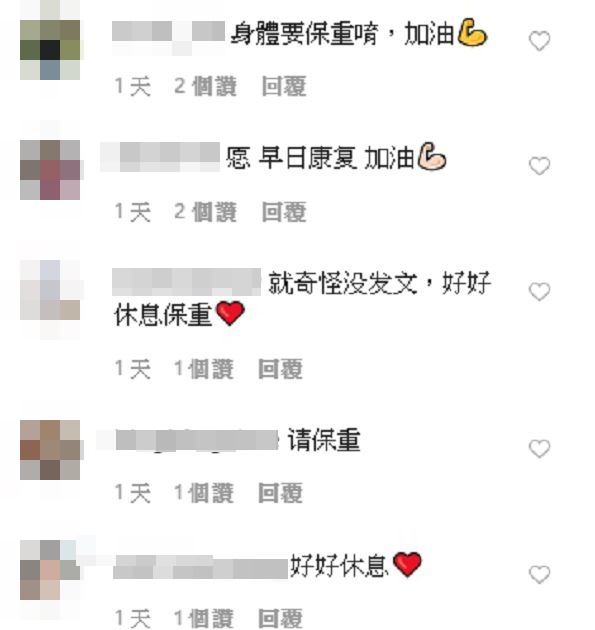Image resolution: width=595 pixels, height=630 pixels.
Task: Open avatar of the 请保重 commenter
Action: [50, 450]
